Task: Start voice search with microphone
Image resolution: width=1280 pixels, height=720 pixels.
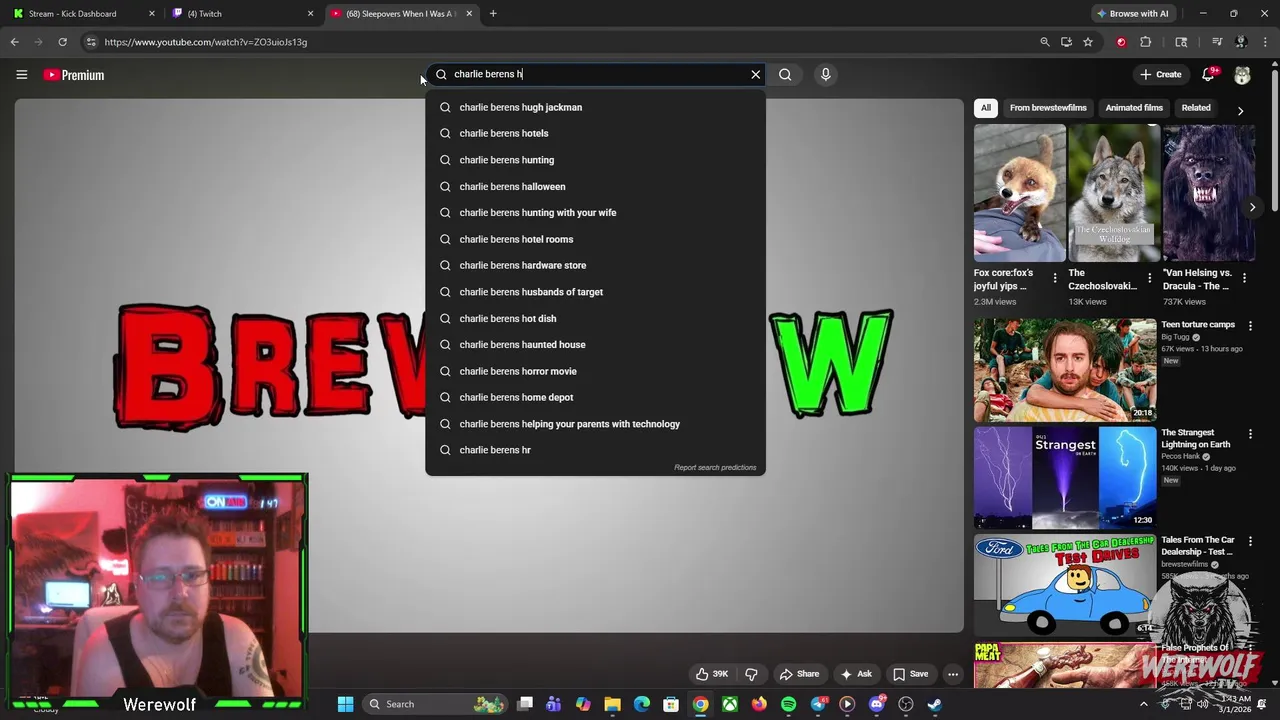Action: point(825,74)
